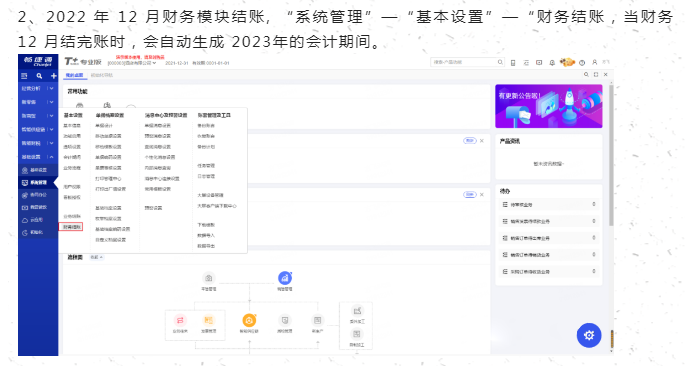Collapse the flowchart with the 收起 toggle
The height and width of the screenshot is (366, 694).
point(96,257)
